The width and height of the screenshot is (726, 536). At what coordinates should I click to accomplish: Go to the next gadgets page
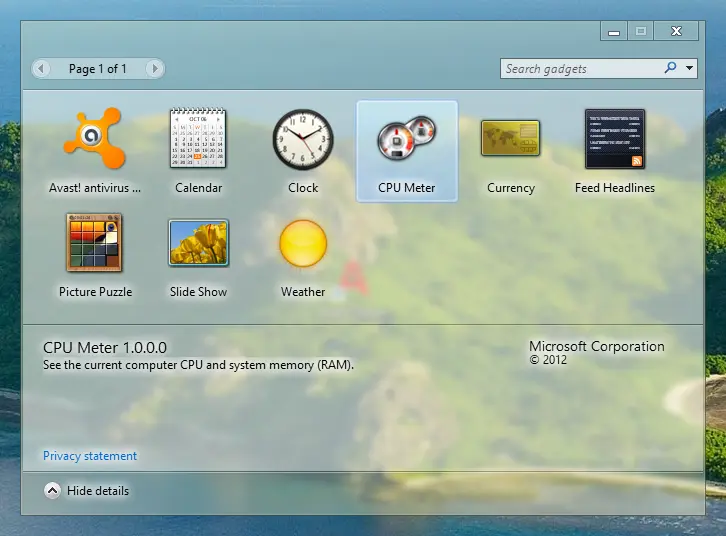[155, 69]
